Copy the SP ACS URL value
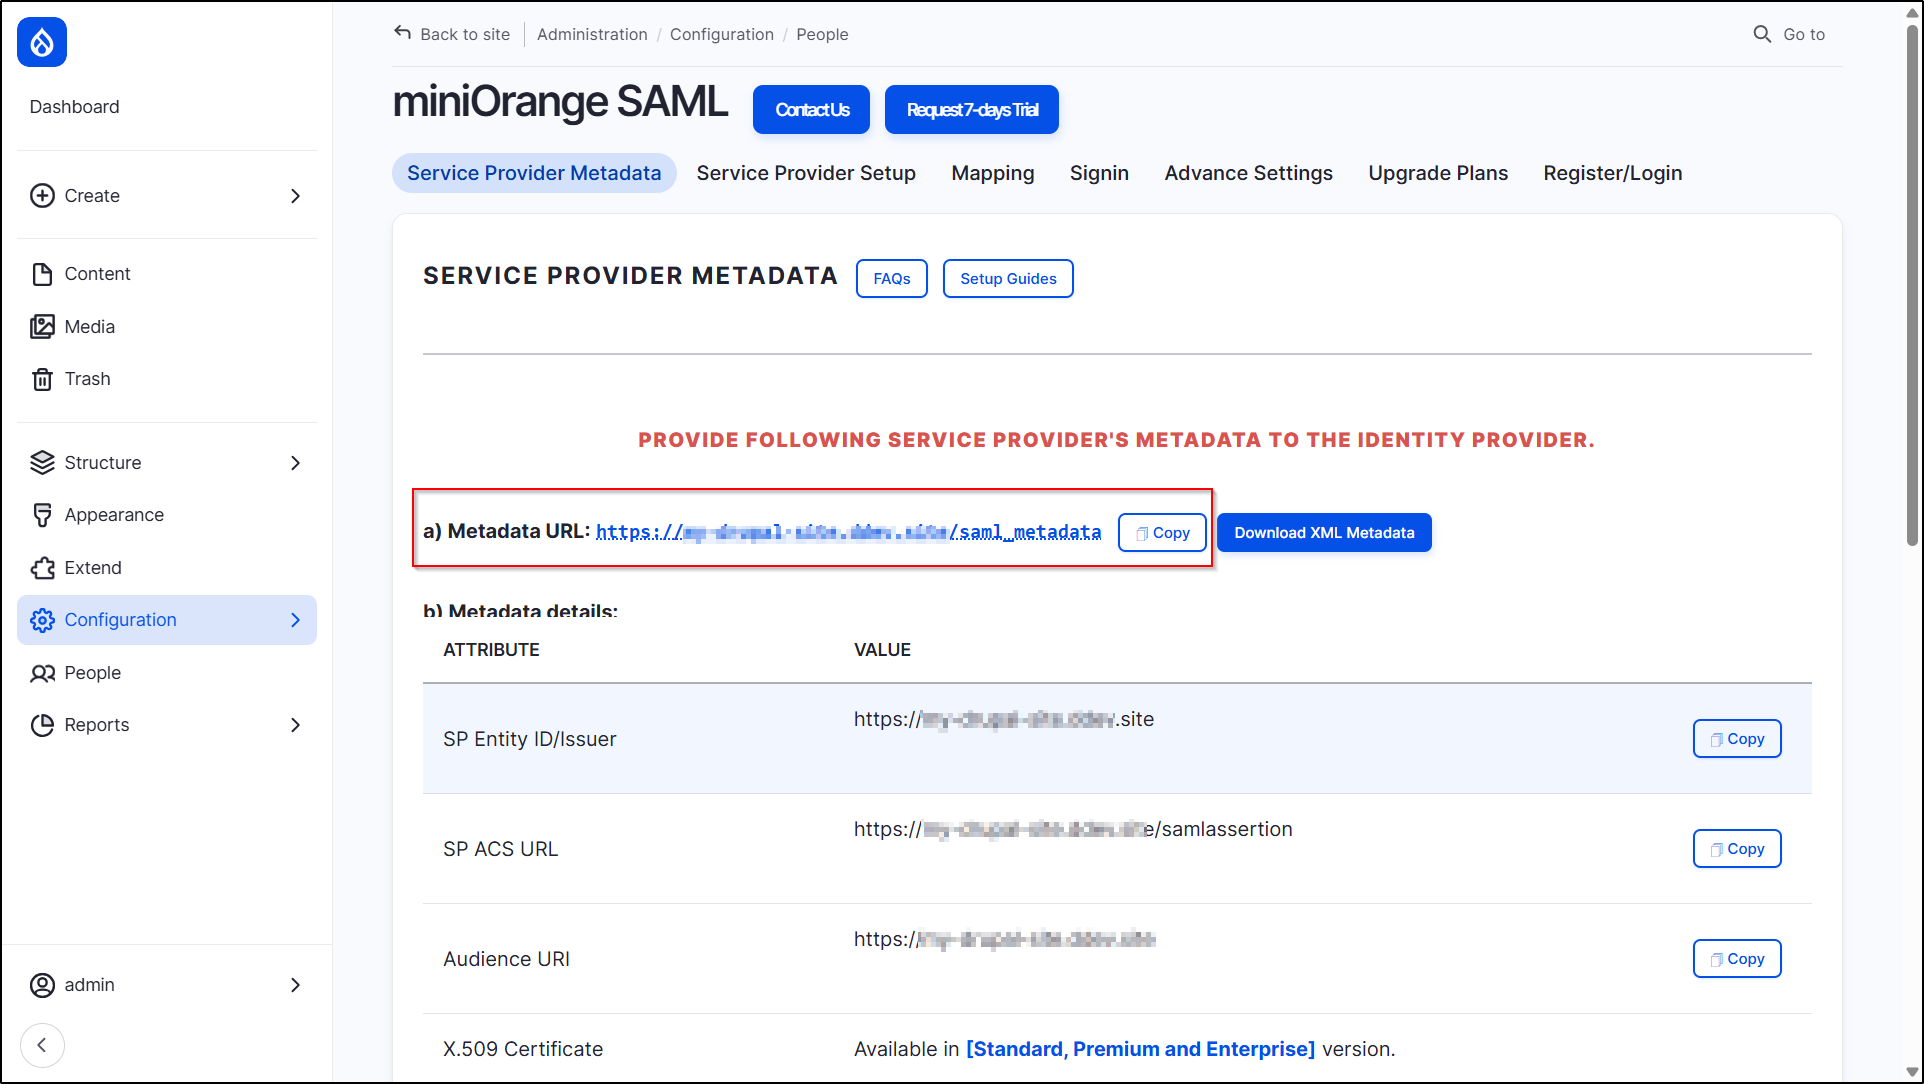The height and width of the screenshot is (1084, 1924). click(1737, 849)
